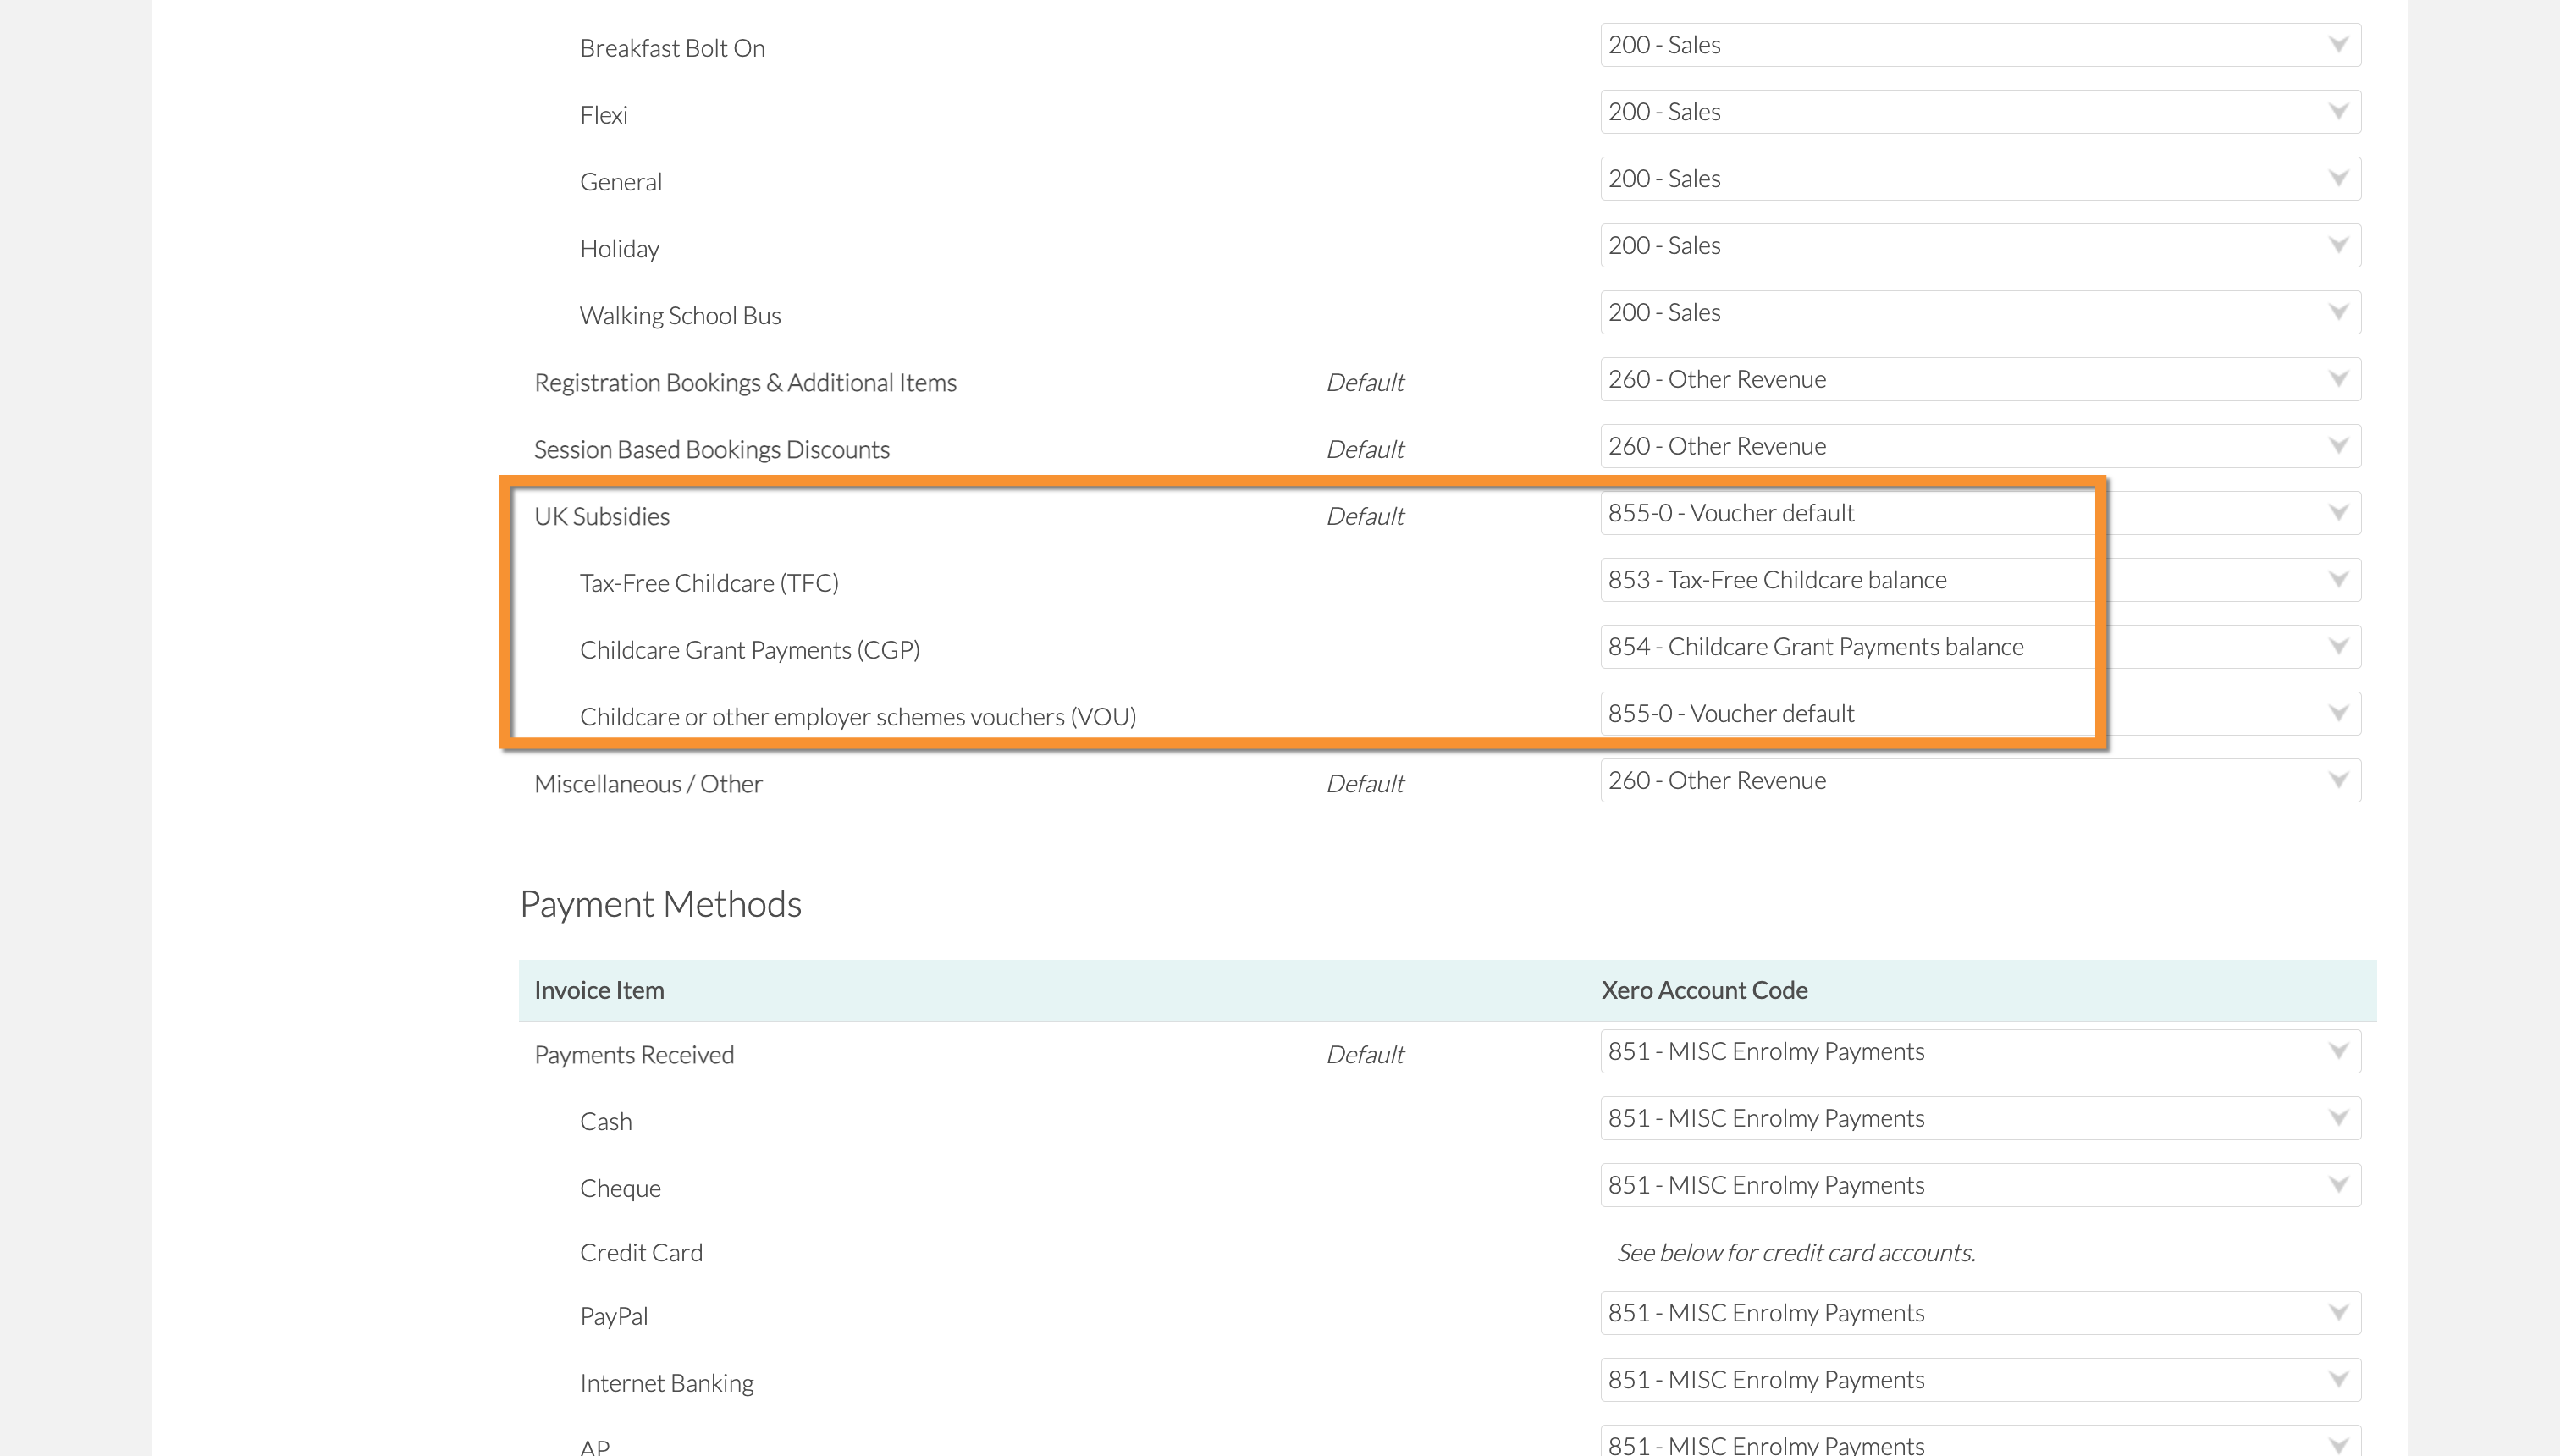Click the Cheque row label

[x=620, y=1190]
